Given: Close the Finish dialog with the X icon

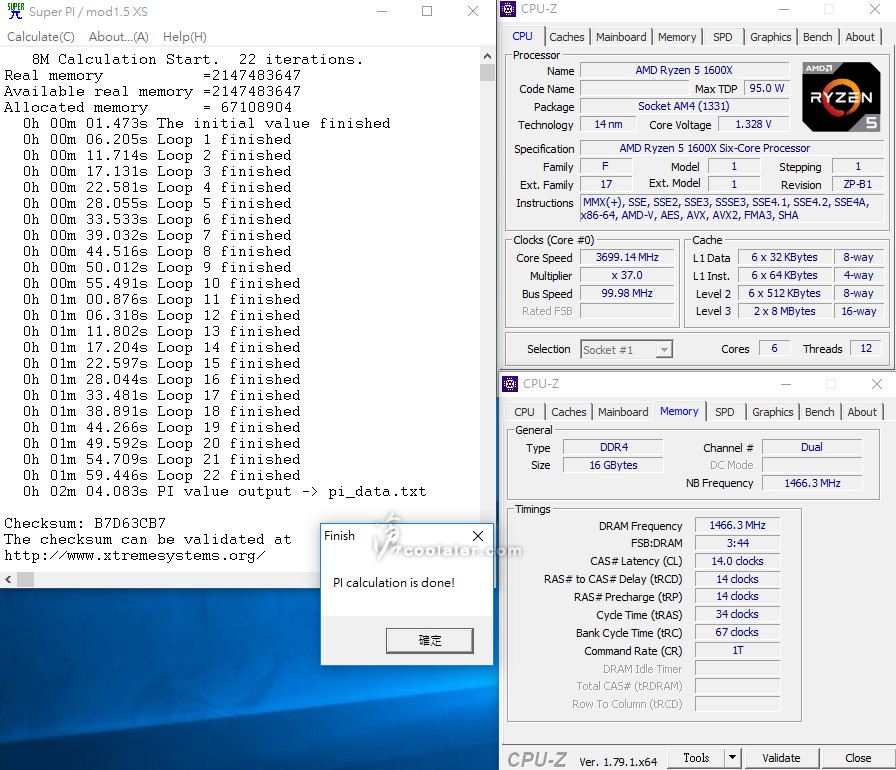Looking at the screenshot, I should point(478,536).
